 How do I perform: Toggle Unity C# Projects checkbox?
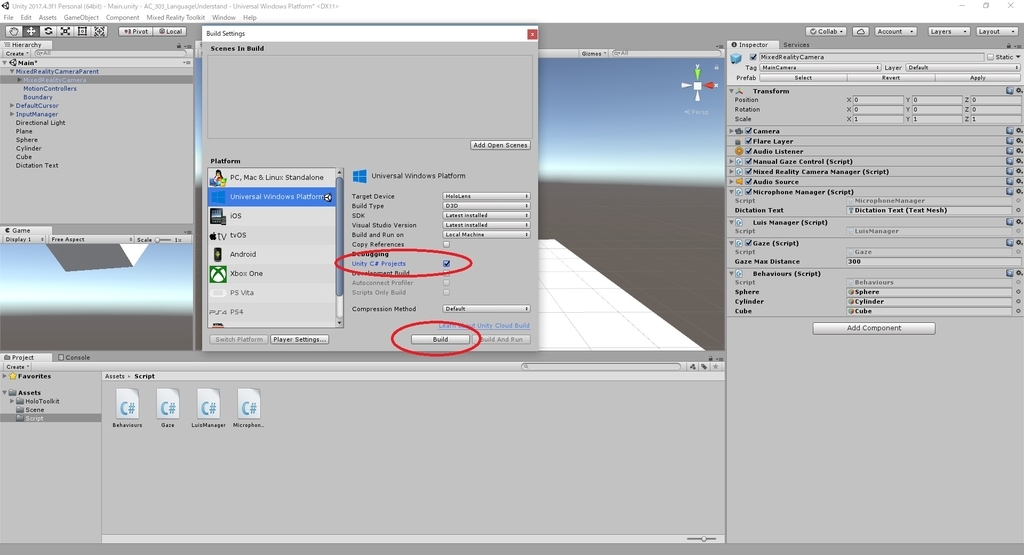[447, 264]
